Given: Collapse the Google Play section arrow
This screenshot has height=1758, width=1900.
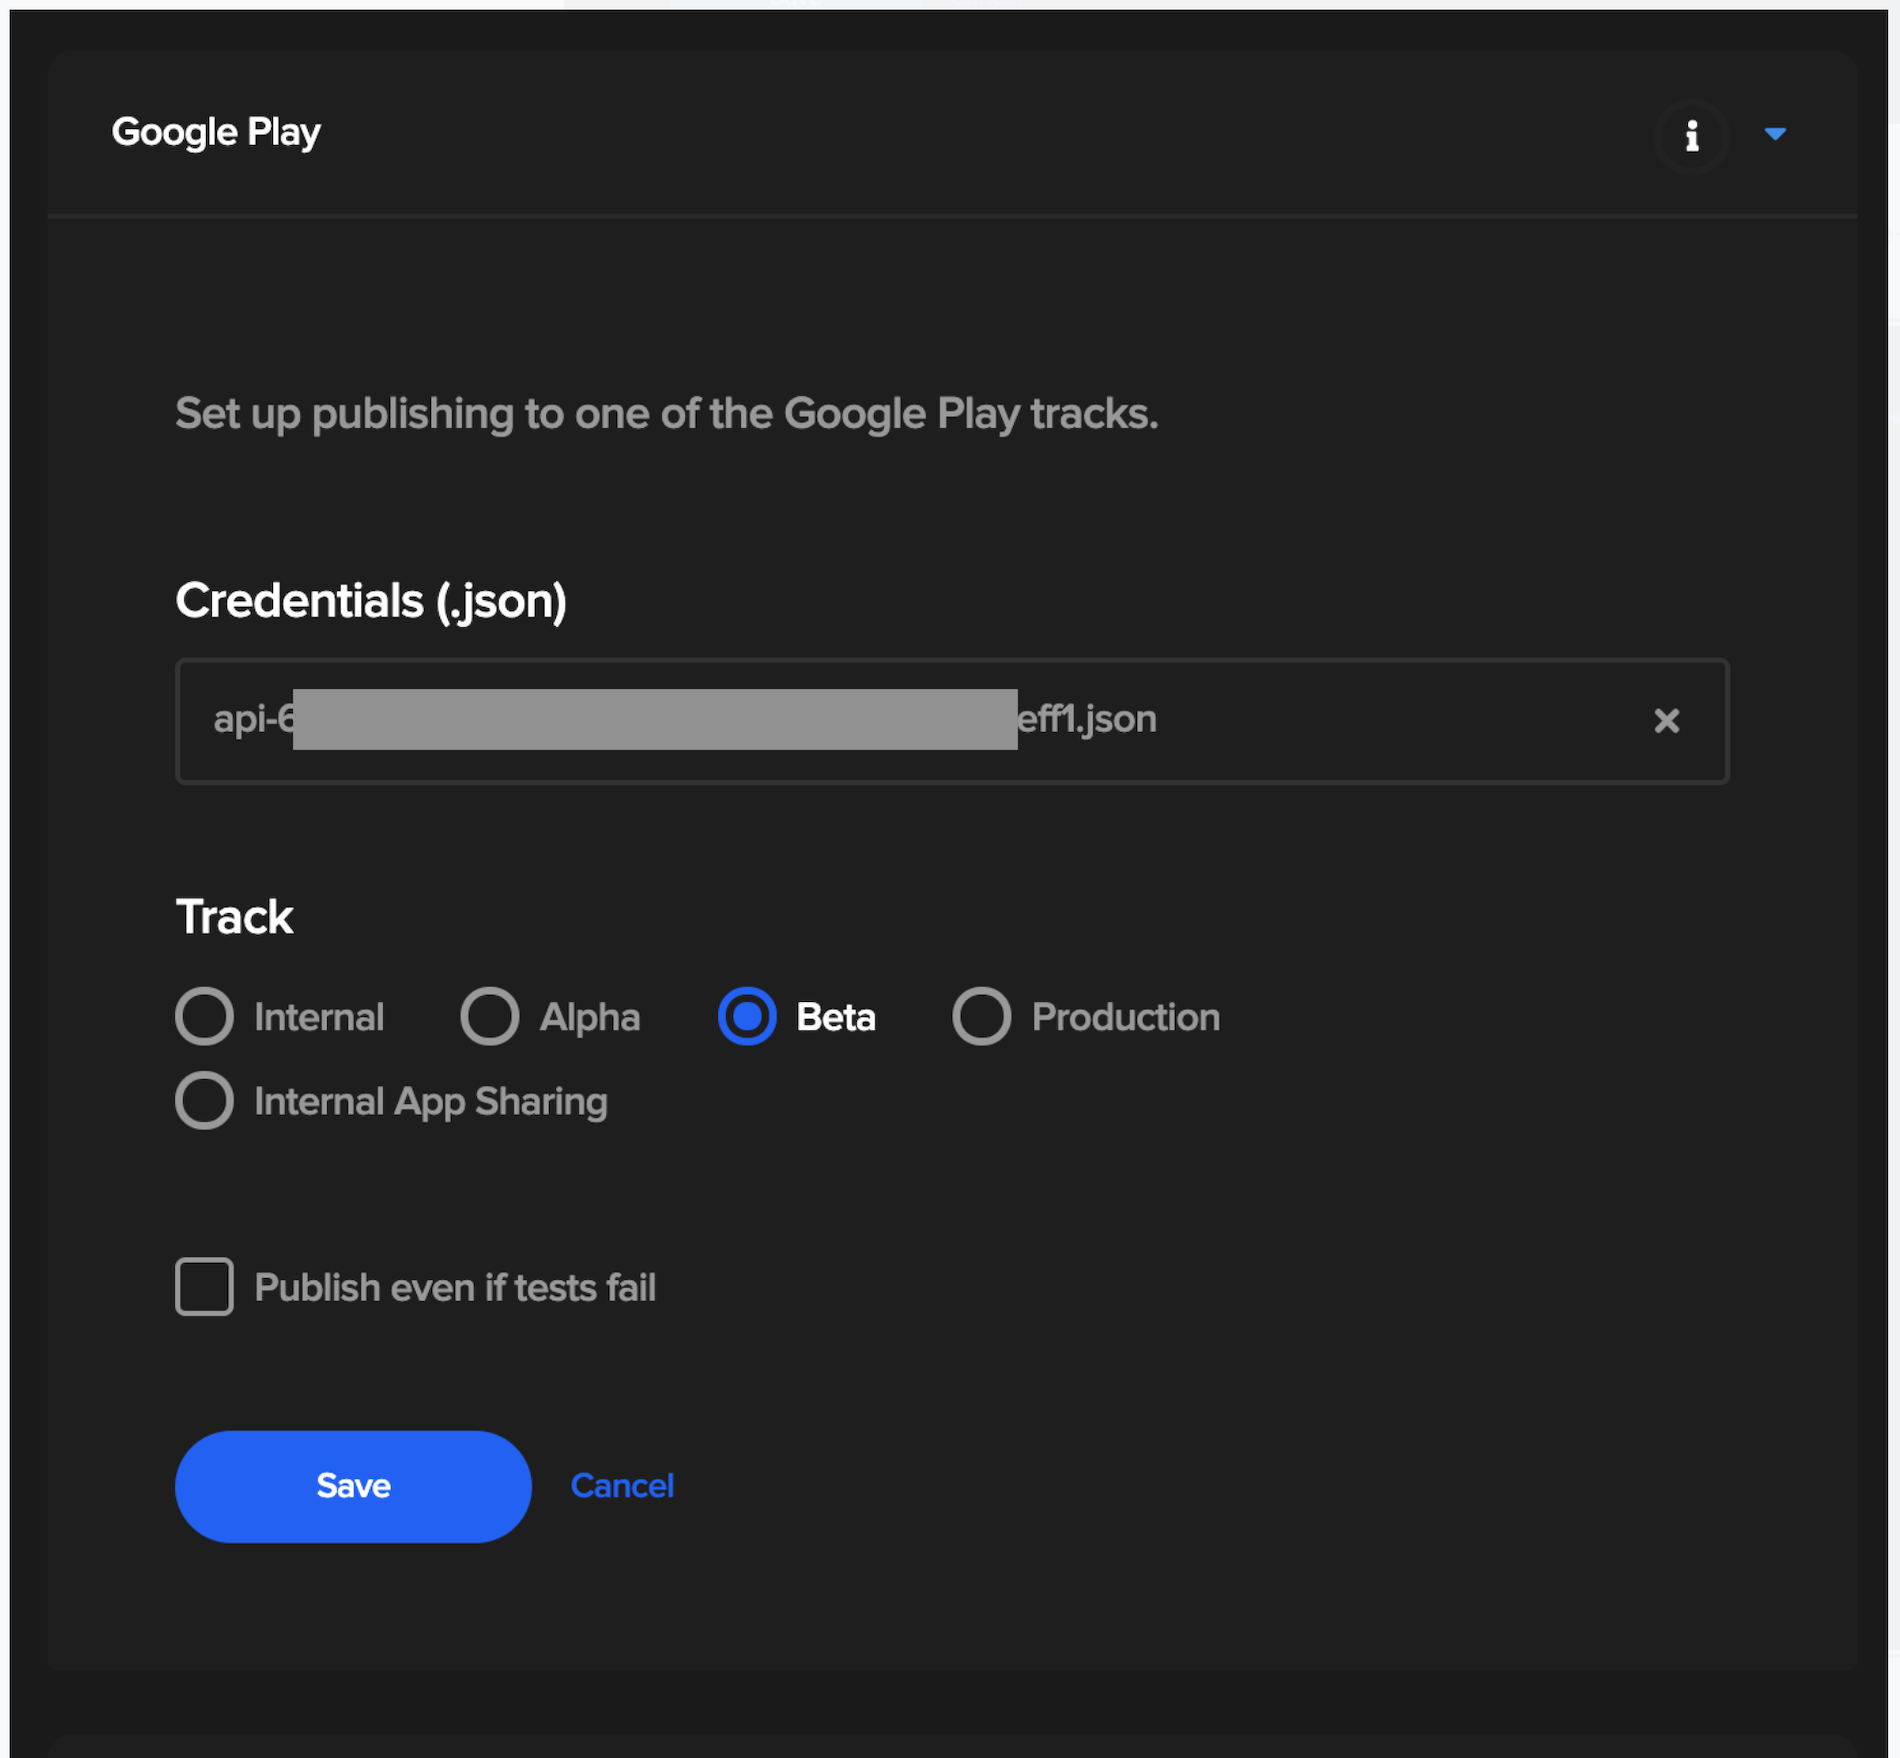Looking at the screenshot, I should point(1775,134).
